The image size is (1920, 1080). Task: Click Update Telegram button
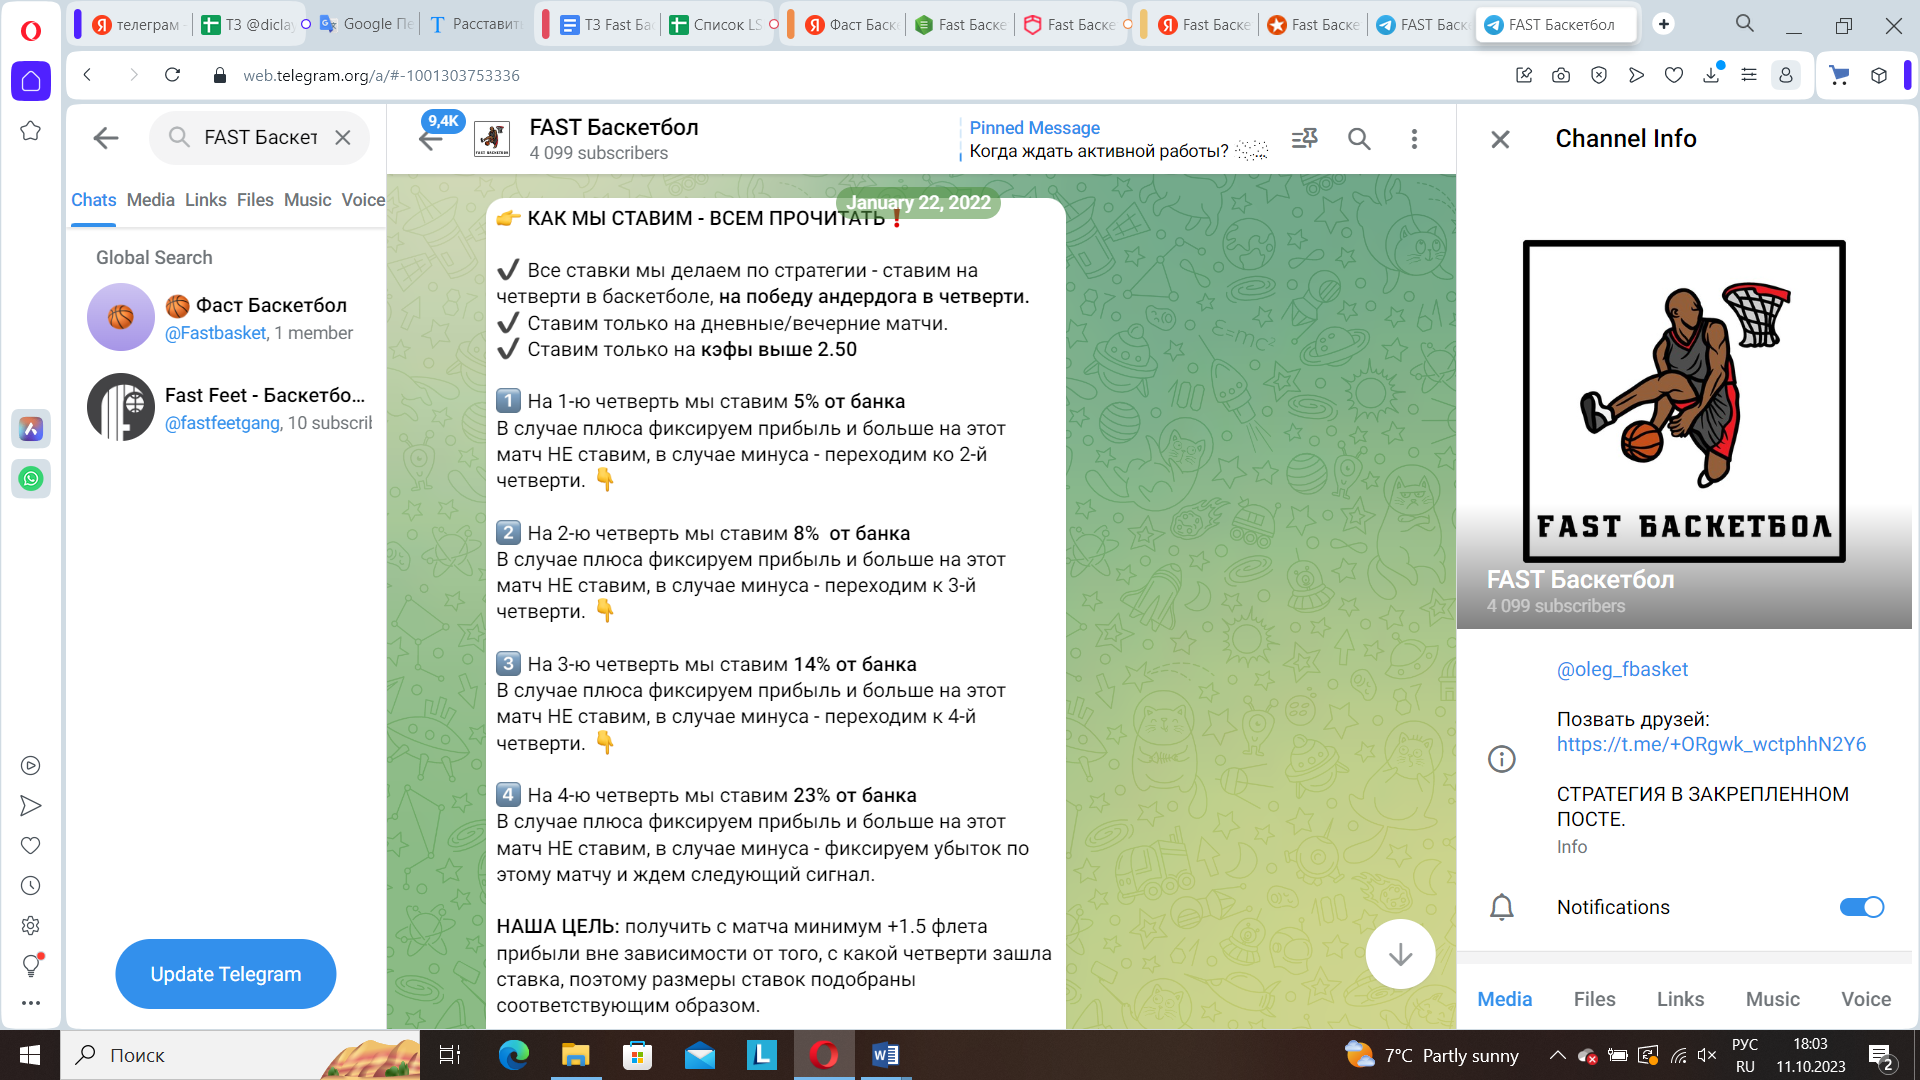coord(225,974)
